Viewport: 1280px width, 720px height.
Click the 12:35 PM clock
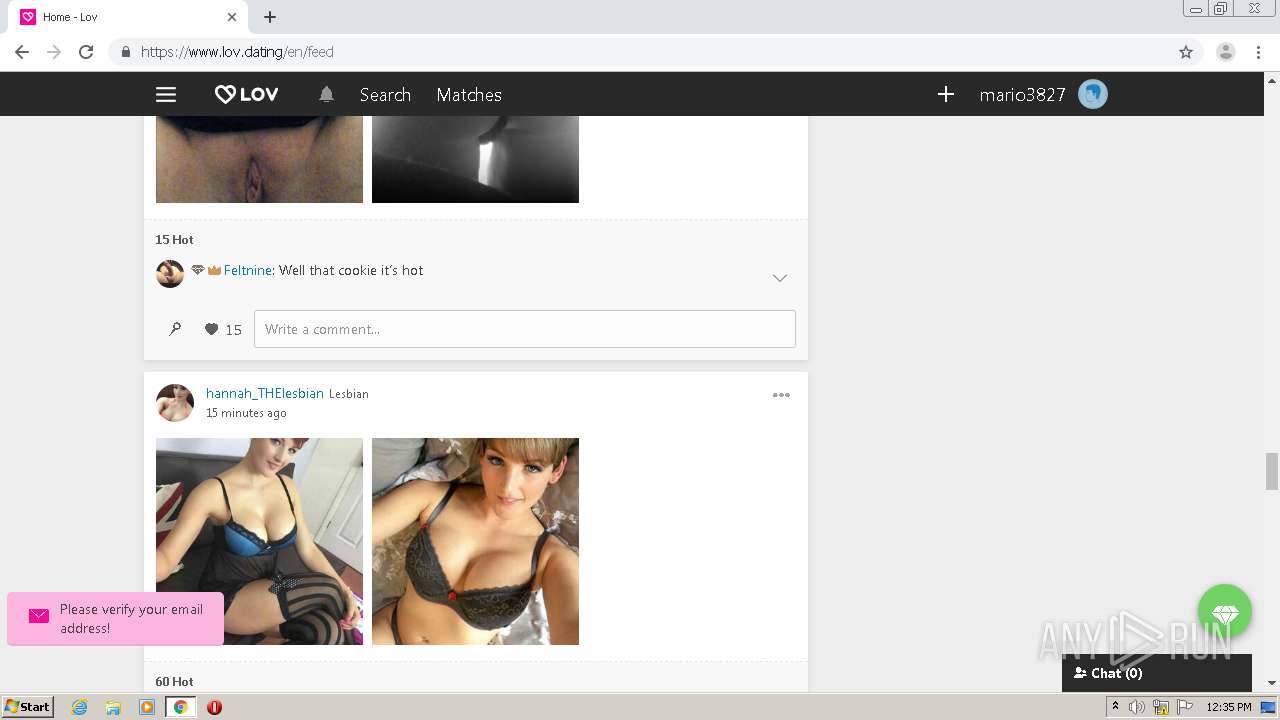pos(1229,707)
